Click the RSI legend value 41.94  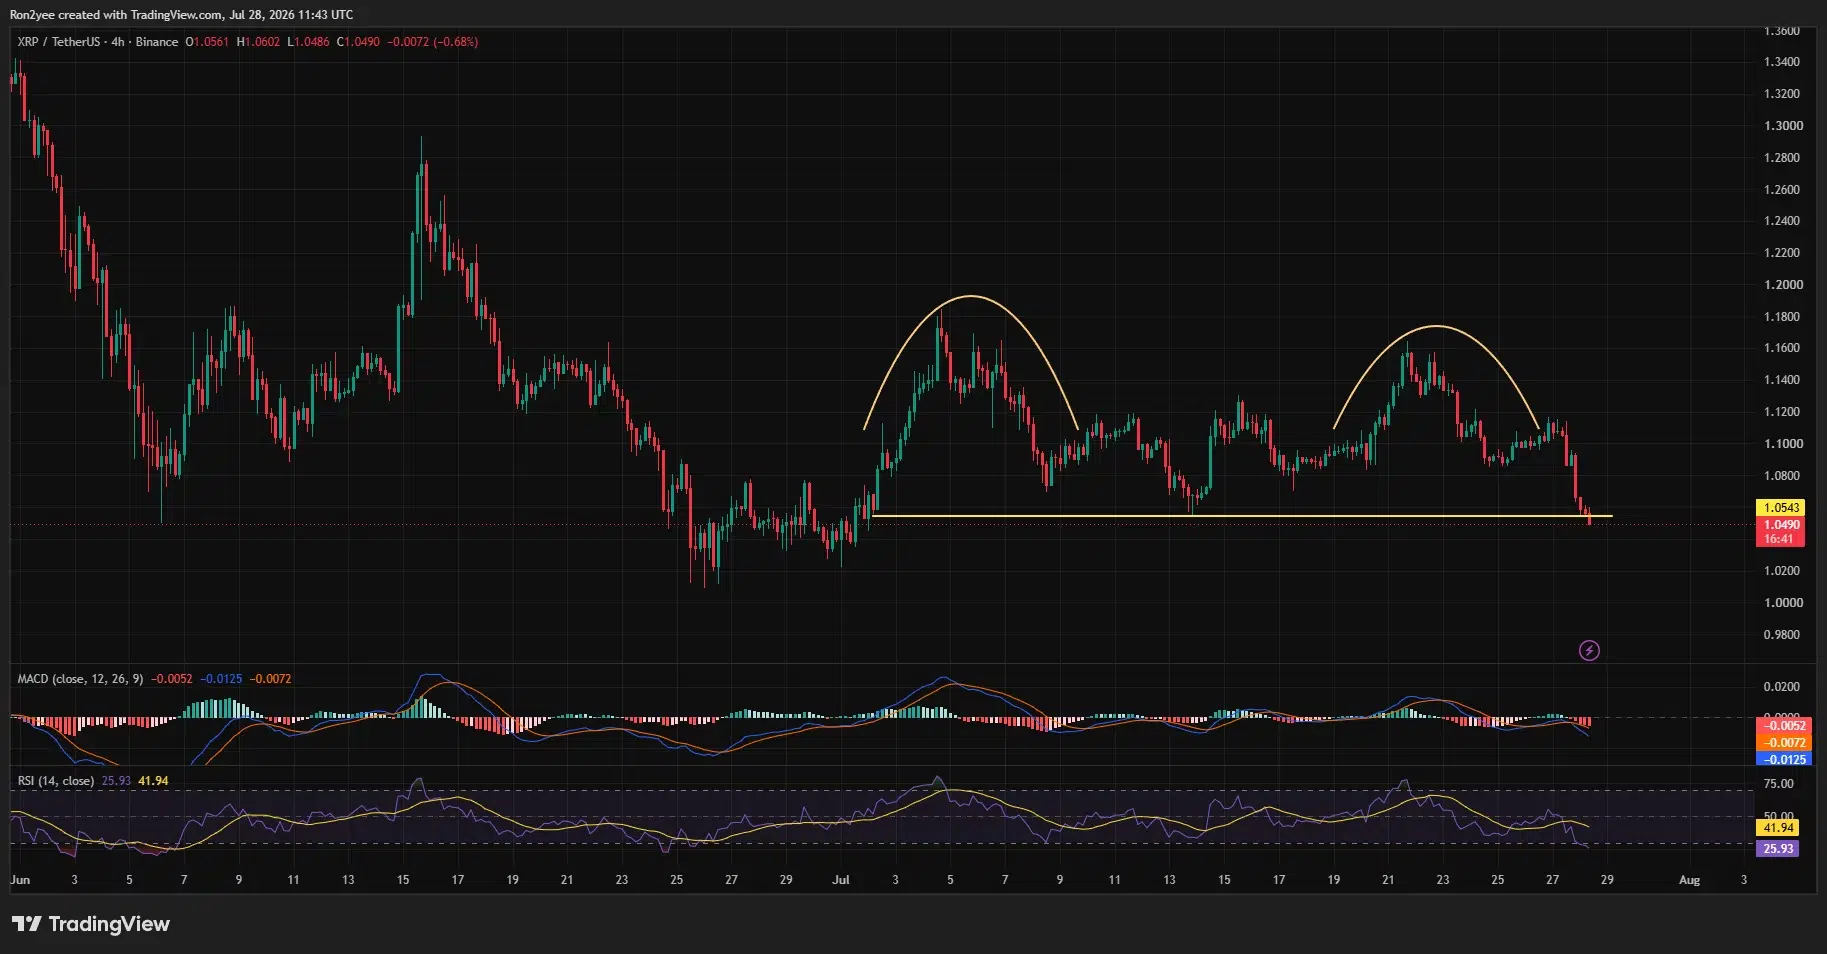tap(153, 781)
